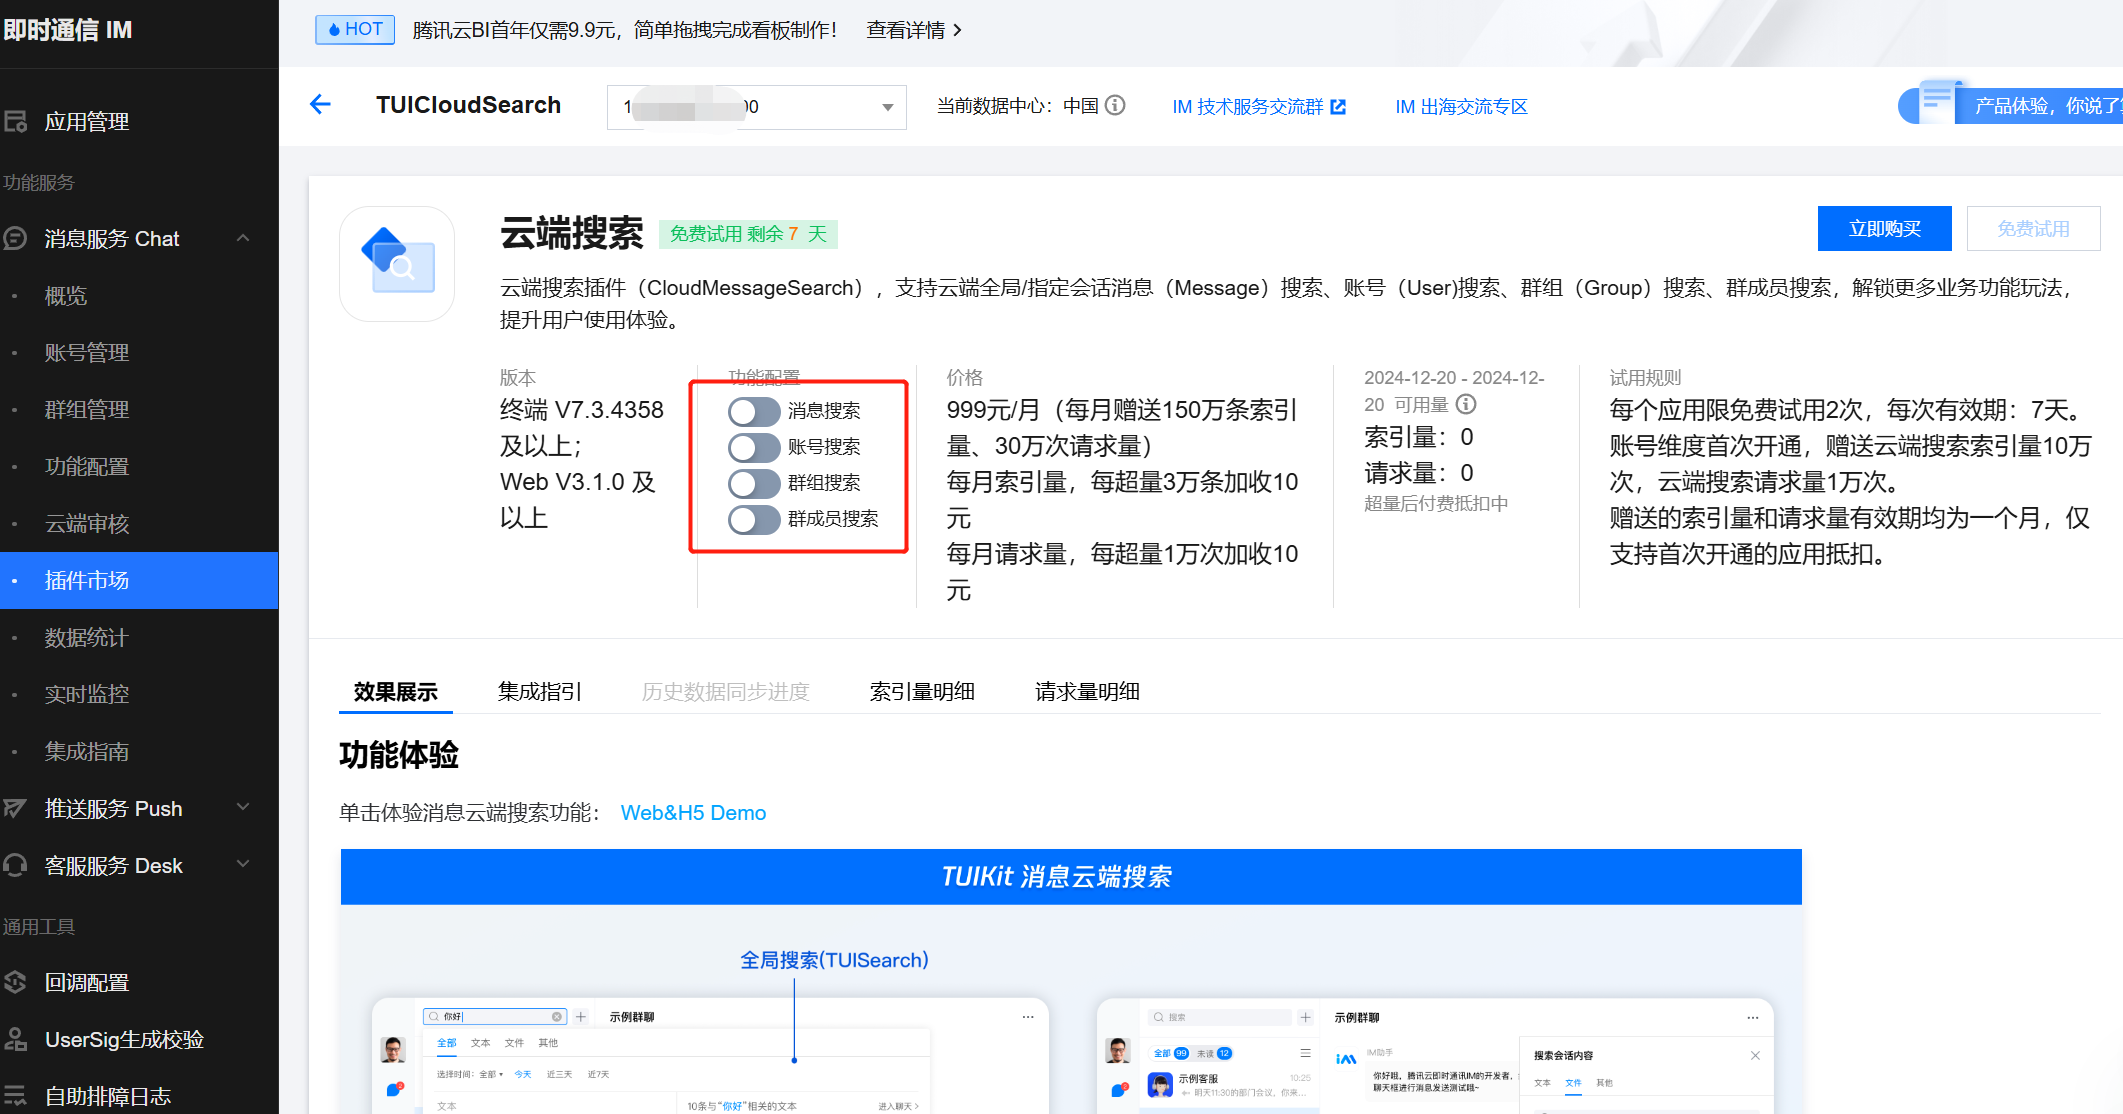Click the 回调配置 icon in sidebar
The width and height of the screenshot is (2123, 1114).
point(15,982)
